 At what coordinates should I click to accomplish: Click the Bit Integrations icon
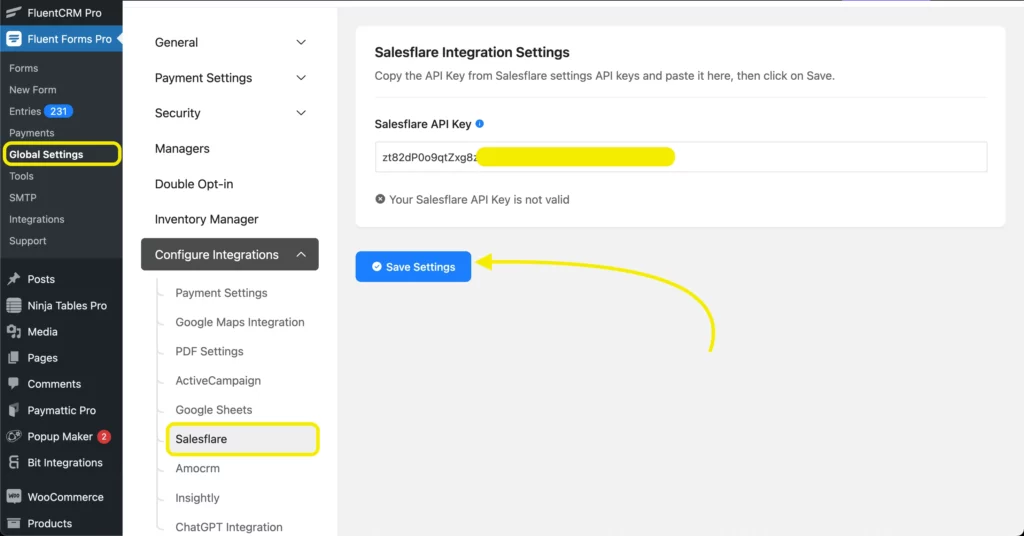pyautogui.click(x=14, y=463)
